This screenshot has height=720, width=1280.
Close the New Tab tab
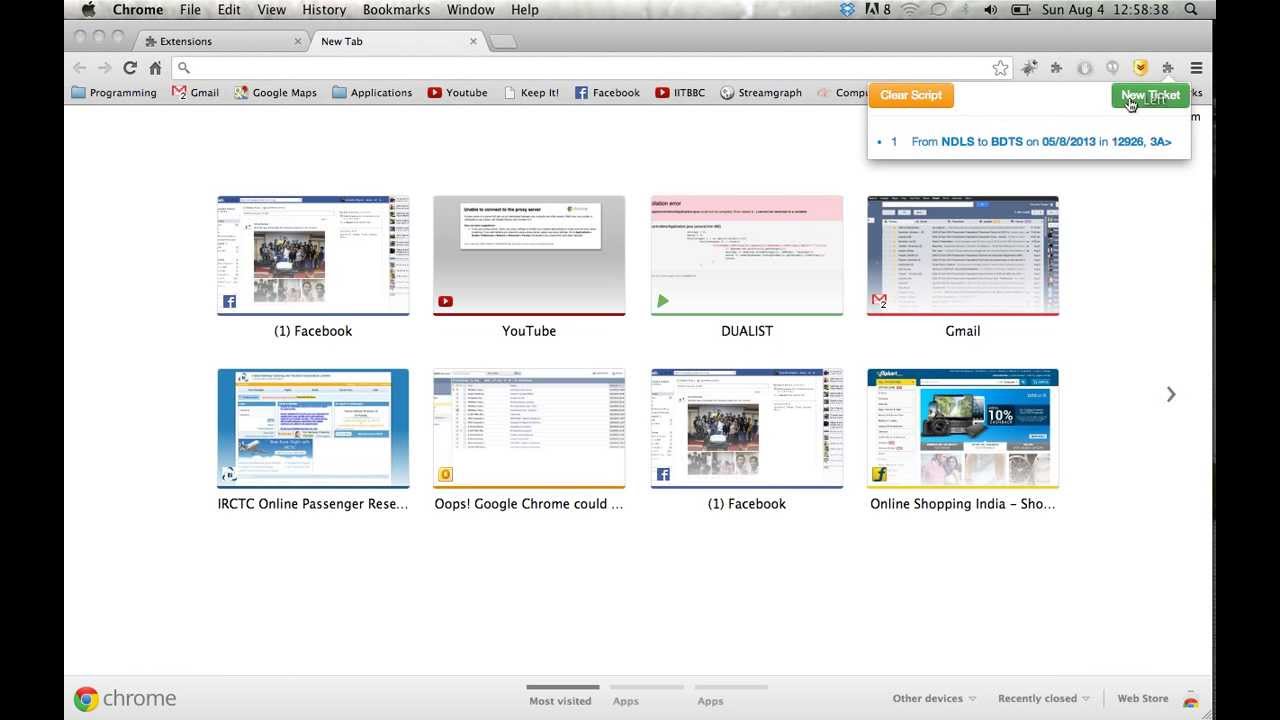tap(474, 41)
